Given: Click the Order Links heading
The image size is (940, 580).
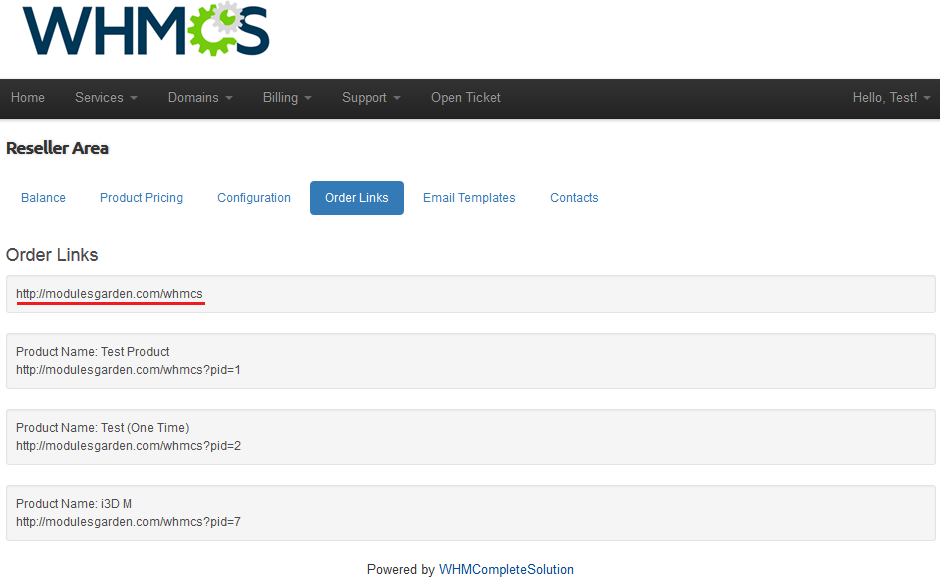Looking at the screenshot, I should click(x=52, y=255).
